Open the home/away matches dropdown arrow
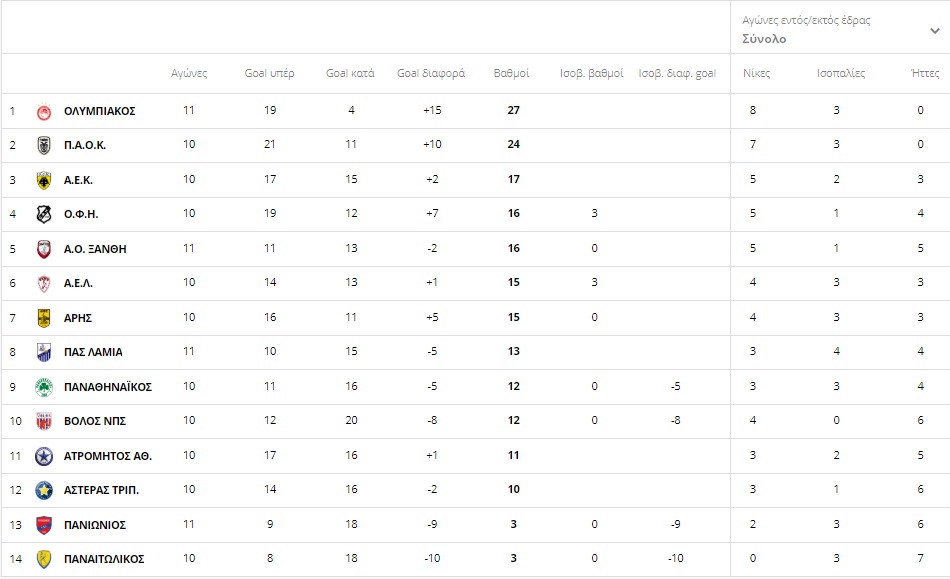Screen dimensions: 950x579 935,31
